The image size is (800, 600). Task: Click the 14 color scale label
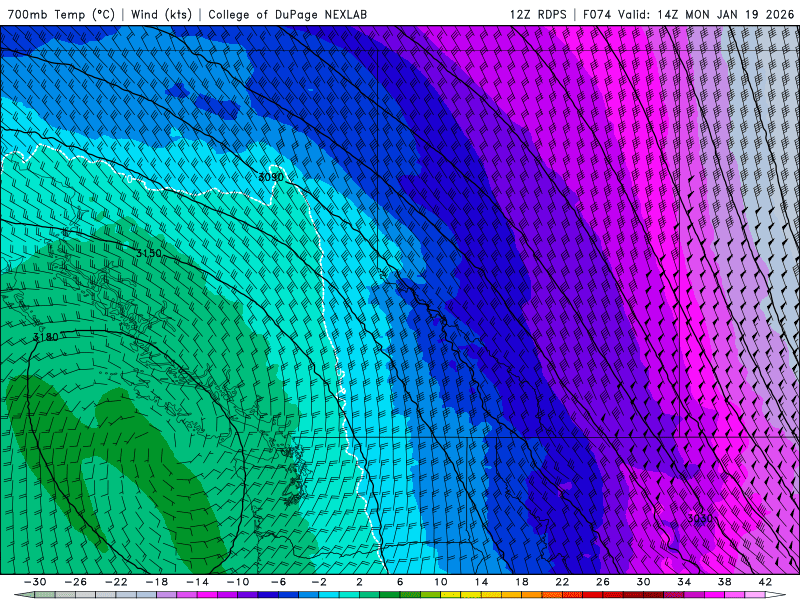(x=481, y=582)
